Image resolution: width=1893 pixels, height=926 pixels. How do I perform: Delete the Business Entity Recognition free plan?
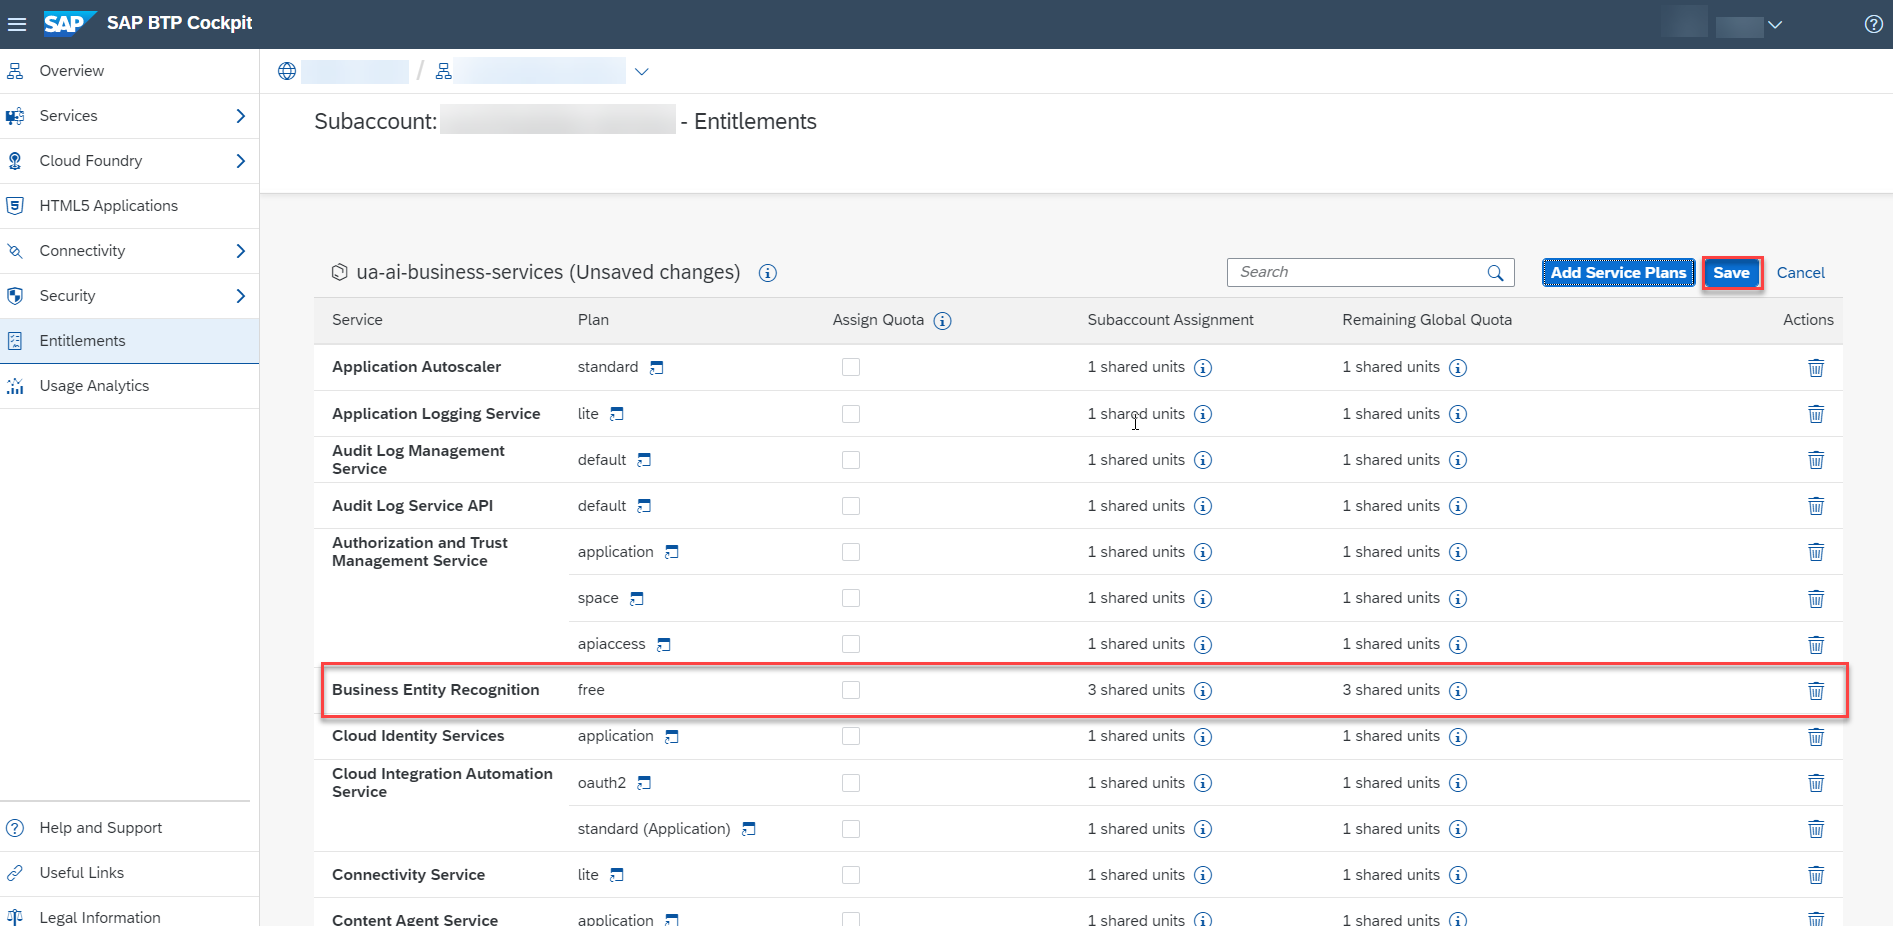click(x=1816, y=691)
